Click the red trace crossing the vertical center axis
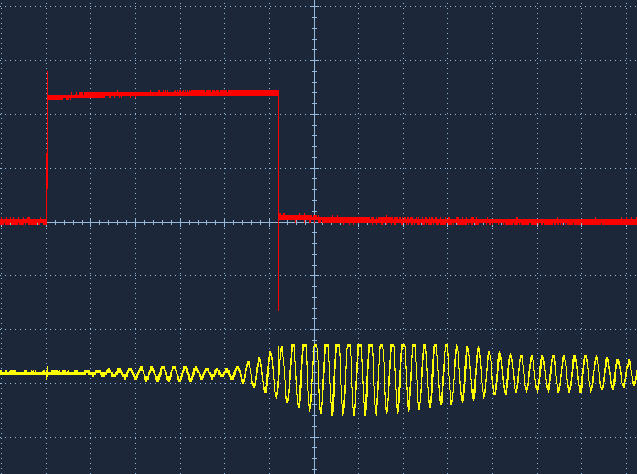The width and height of the screenshot is (637, 474). point(314,218)
